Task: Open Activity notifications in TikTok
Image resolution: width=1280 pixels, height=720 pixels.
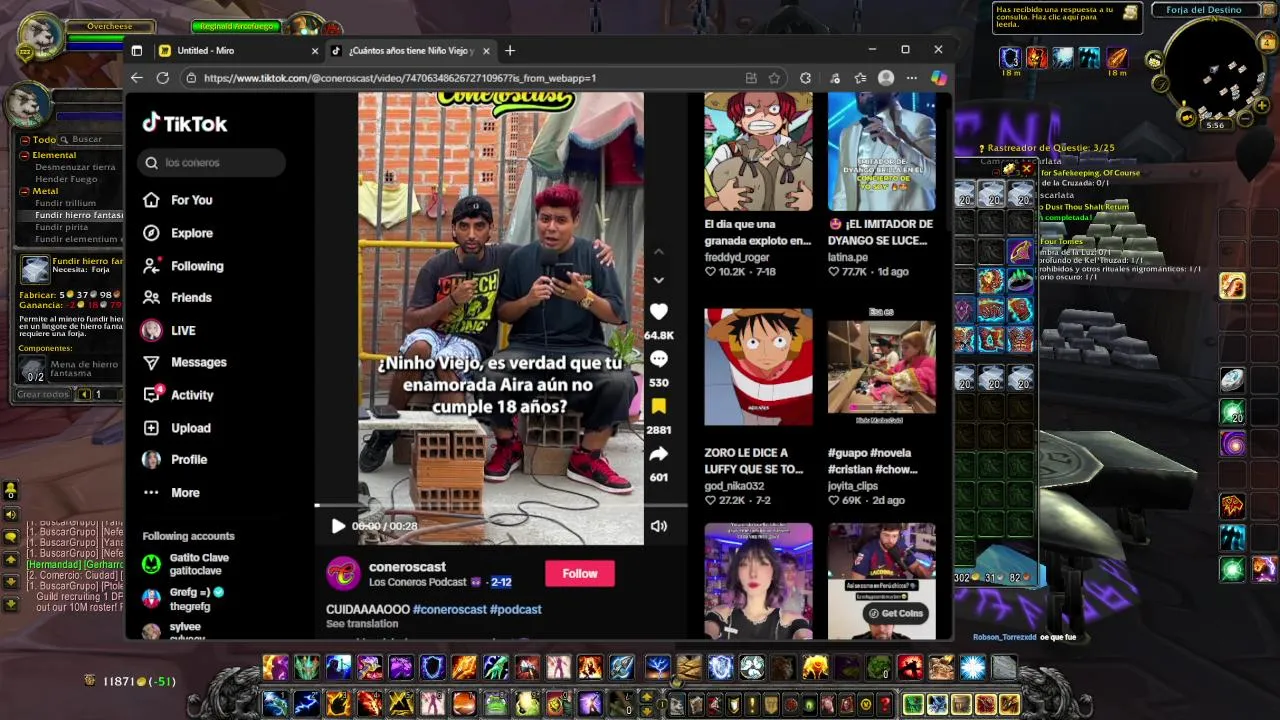Action: (x=178, y=395)
